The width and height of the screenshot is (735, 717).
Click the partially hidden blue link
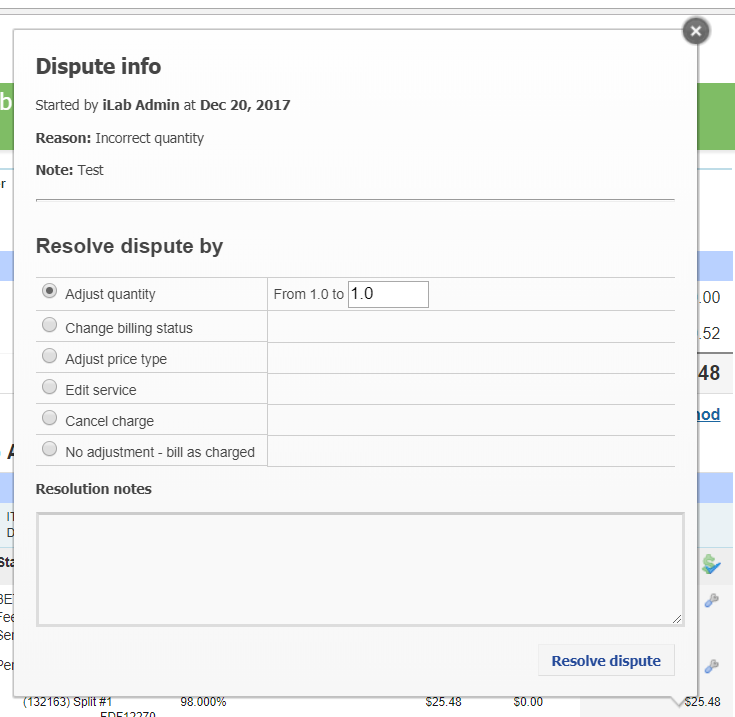(708, 414)
